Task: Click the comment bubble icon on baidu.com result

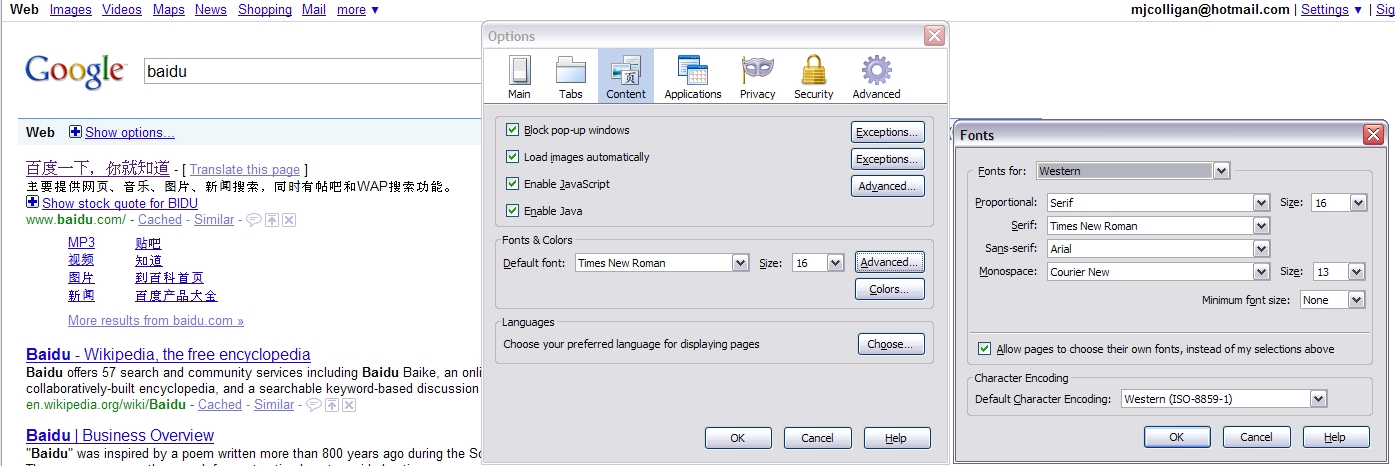Action: (x=254, y=220)
